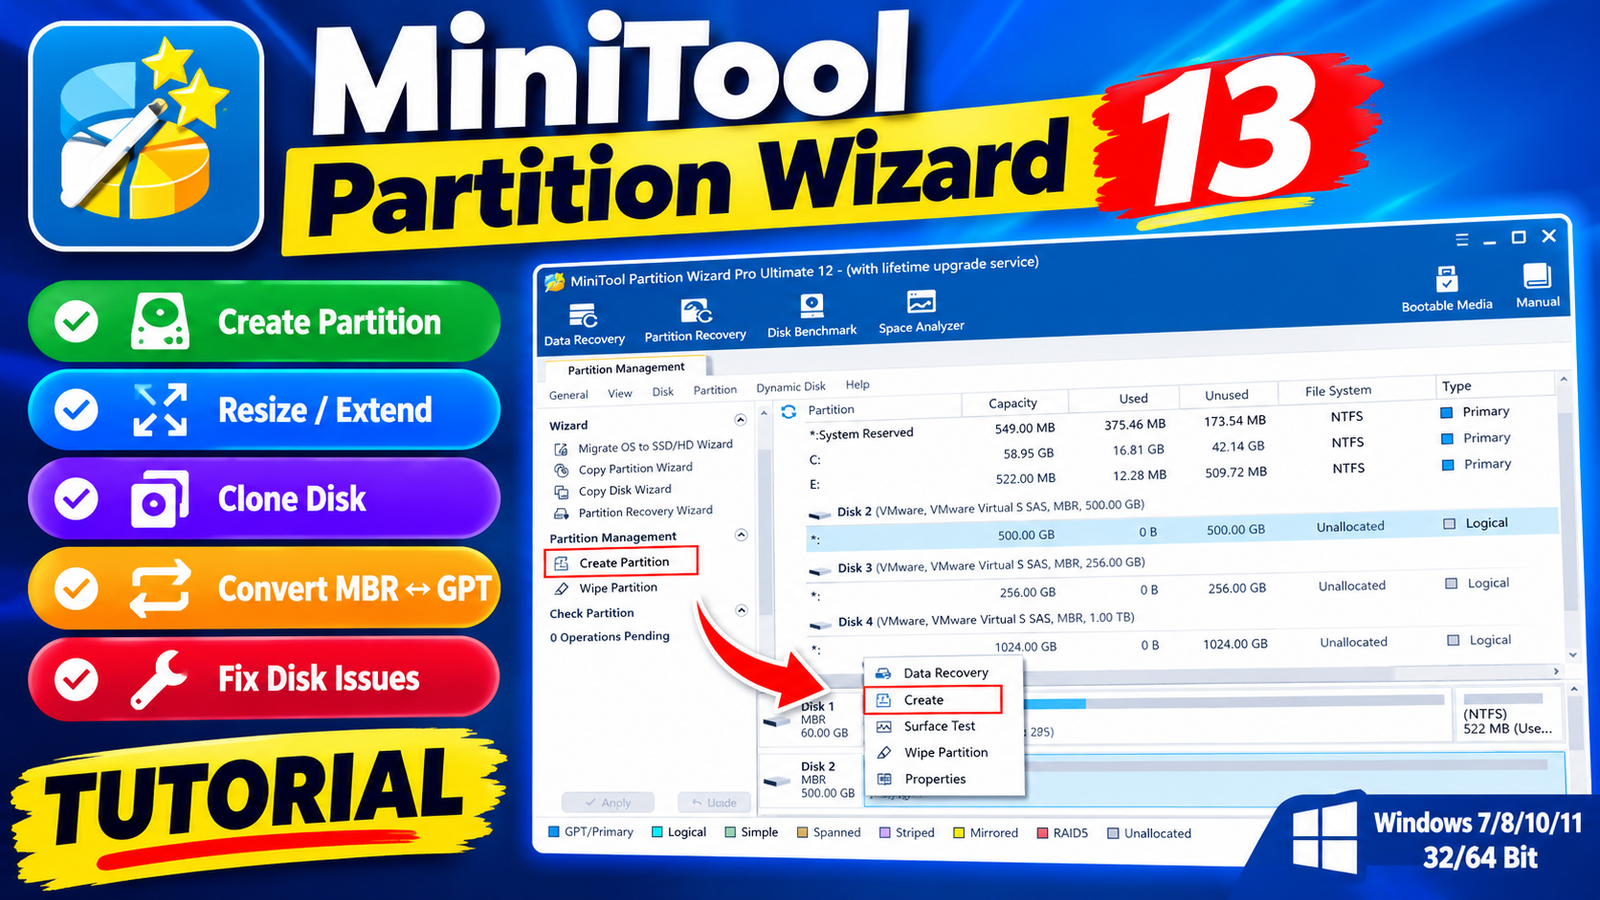
Task: Launch Partition Recovery from the toolbar
Action: (695, 321)
